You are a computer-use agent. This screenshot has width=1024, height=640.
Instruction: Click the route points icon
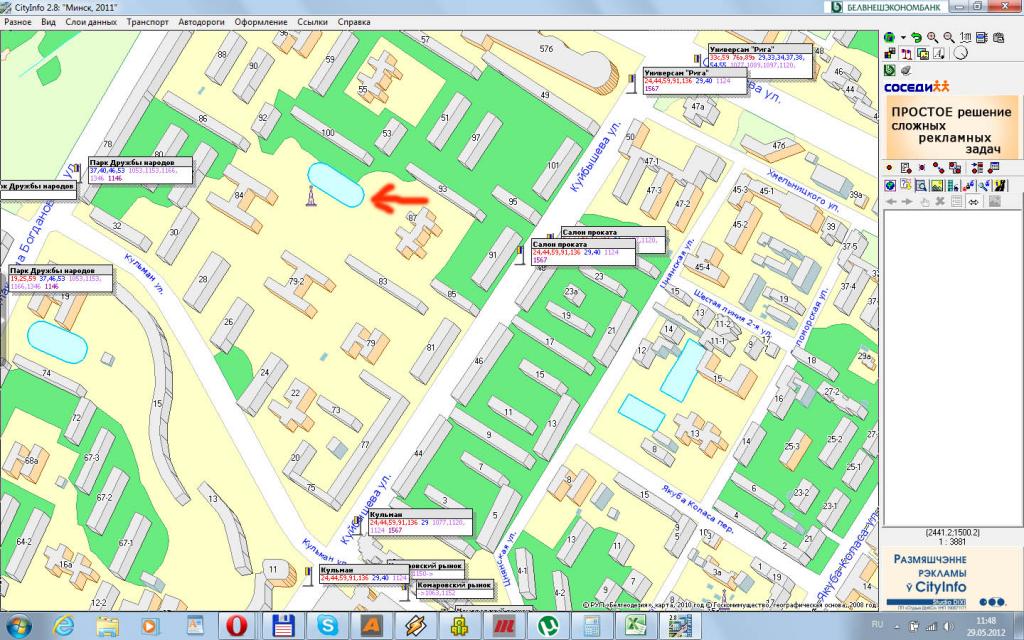[969, 185]
